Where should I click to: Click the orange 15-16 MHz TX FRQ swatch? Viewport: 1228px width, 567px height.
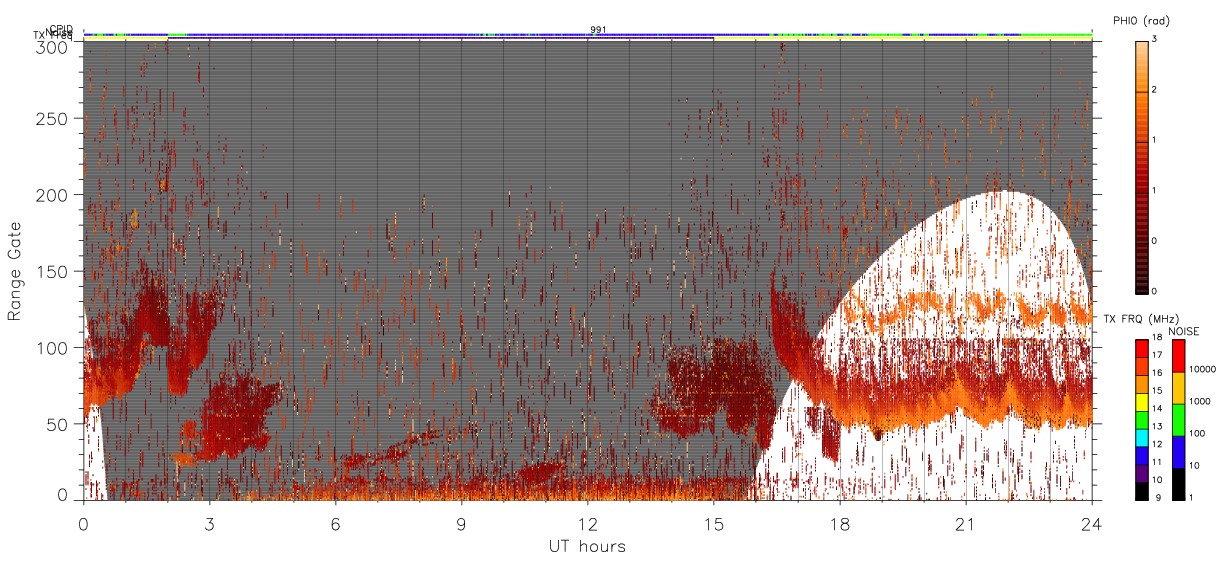1142,383
